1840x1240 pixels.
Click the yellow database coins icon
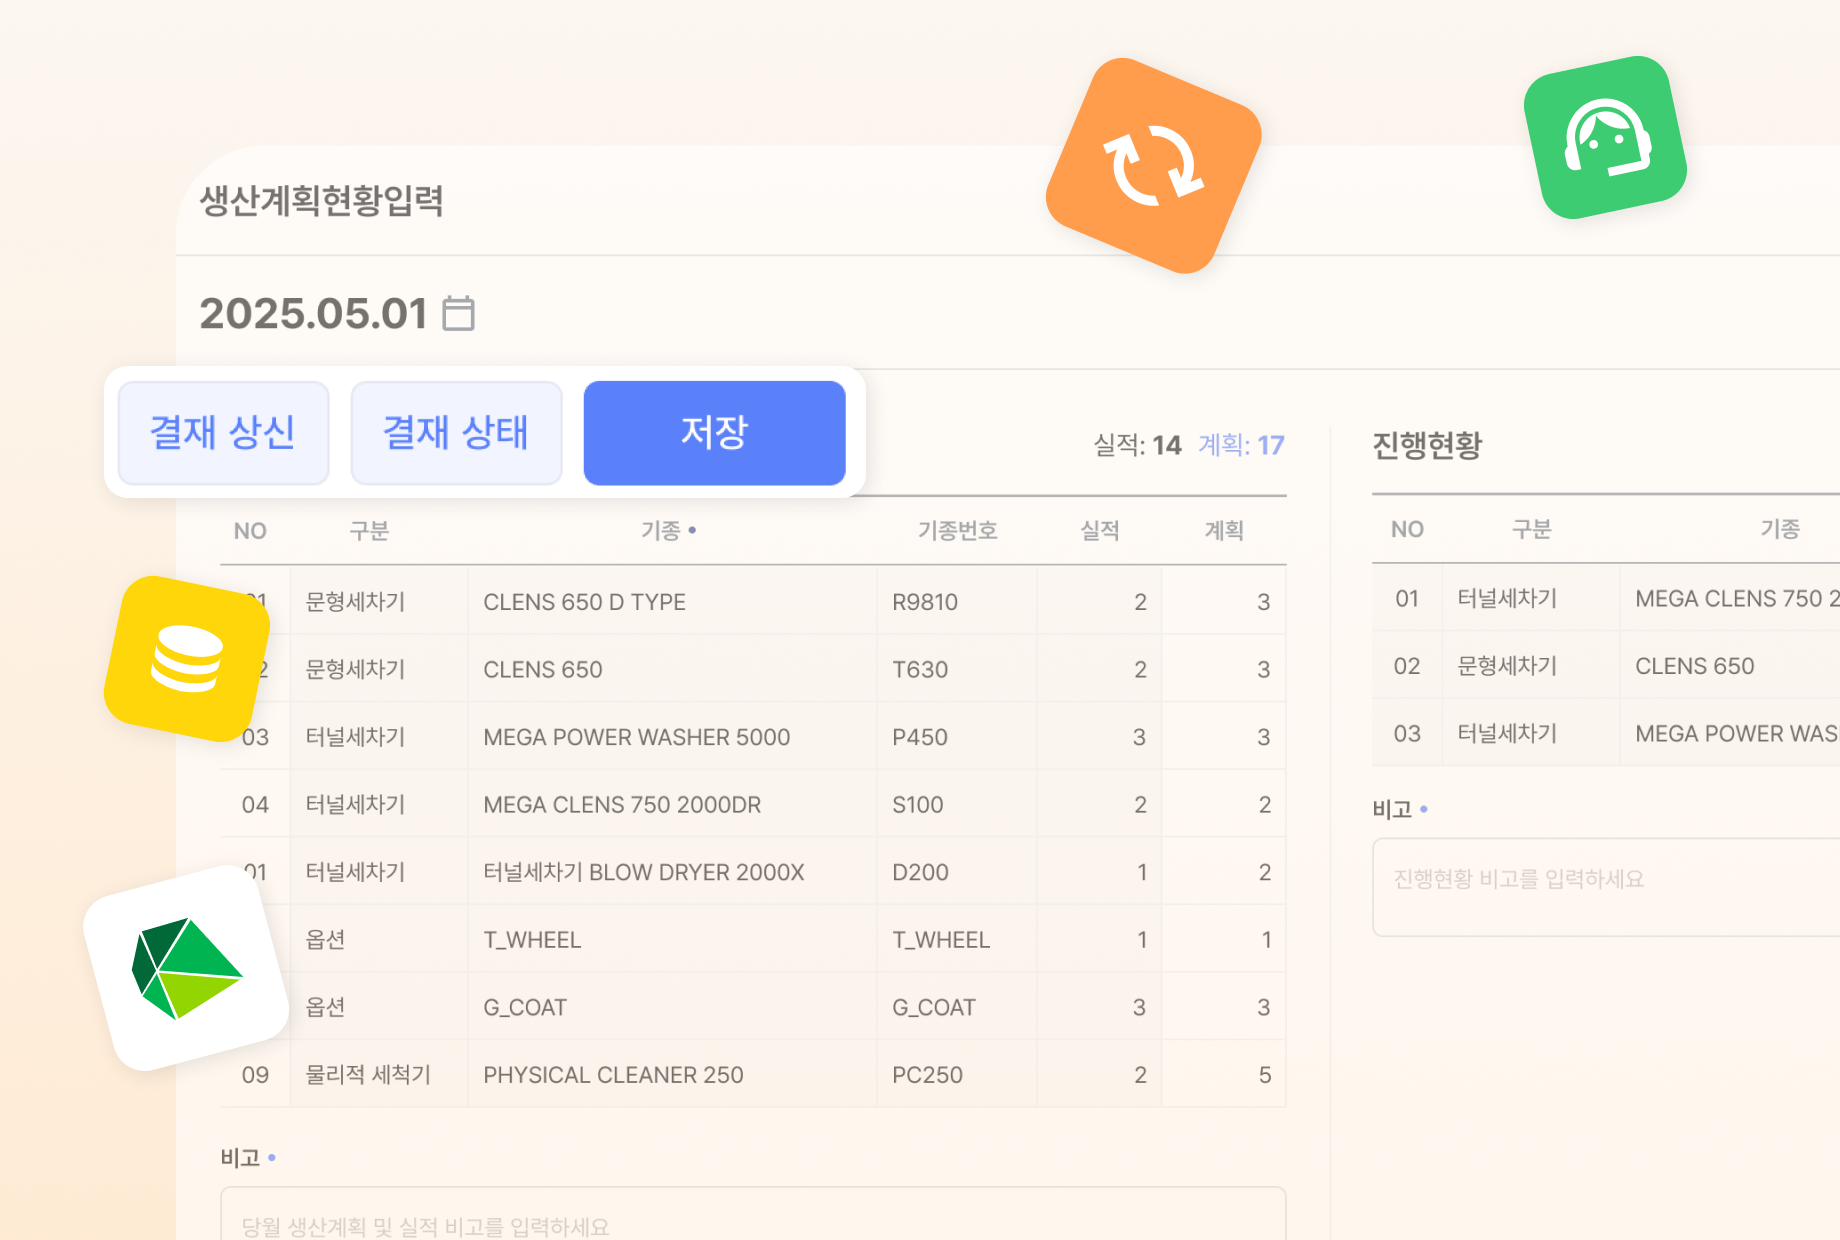click(x=187, y=658)
